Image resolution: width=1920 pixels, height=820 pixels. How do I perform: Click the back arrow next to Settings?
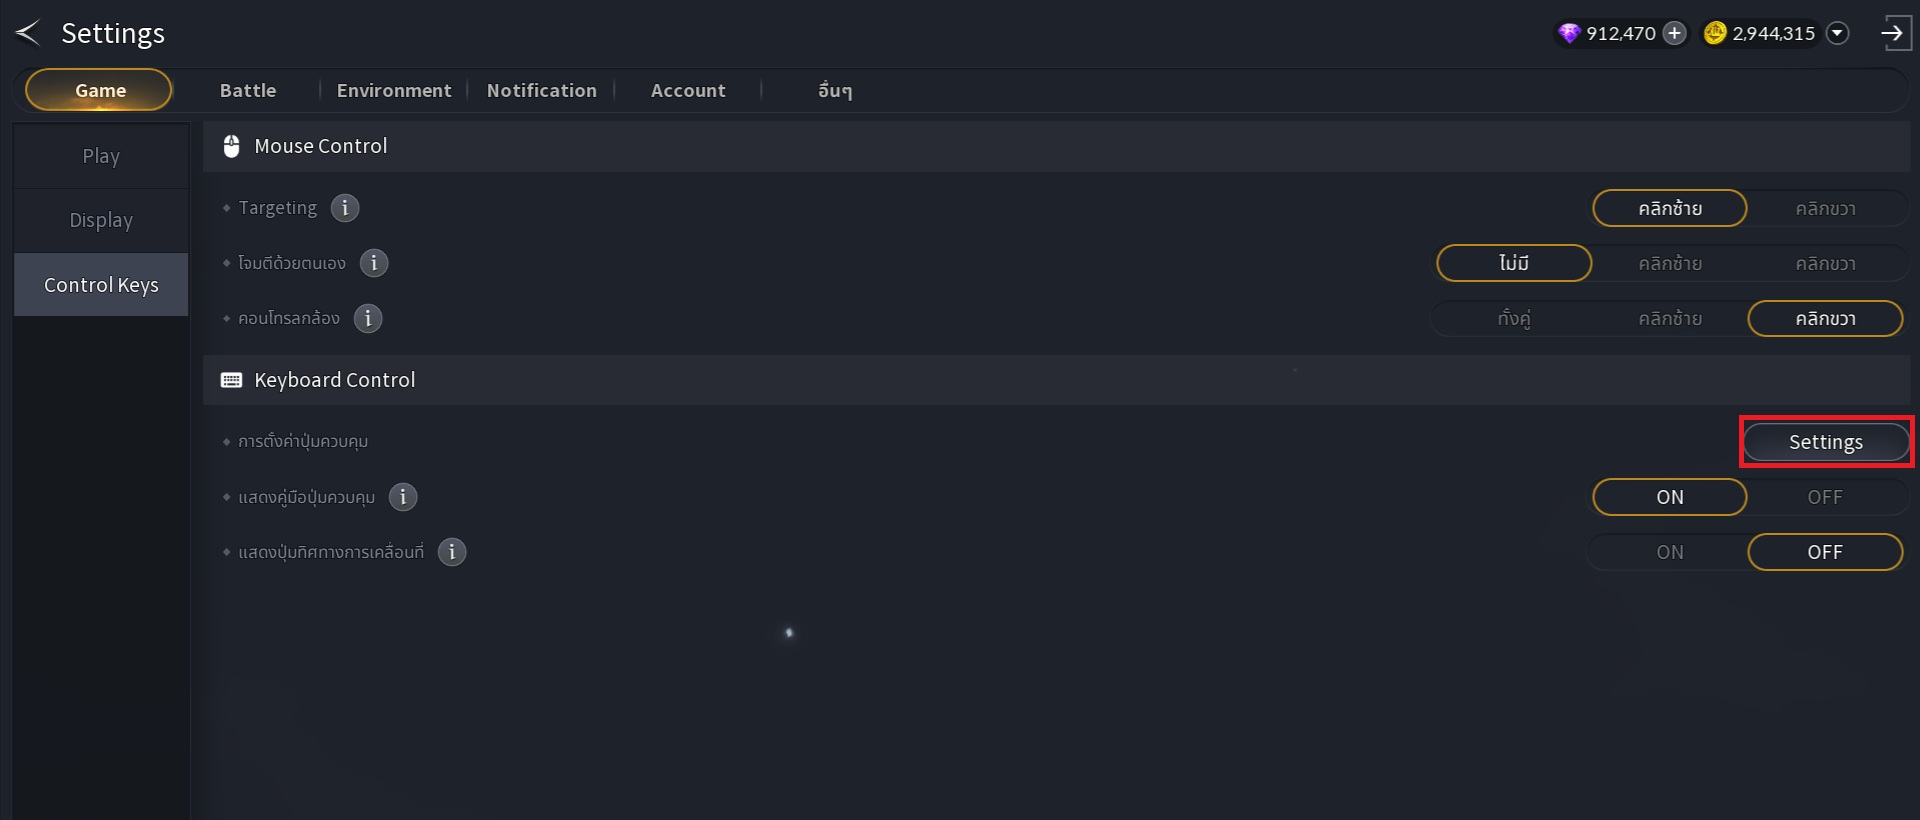(x=28, y=33)
